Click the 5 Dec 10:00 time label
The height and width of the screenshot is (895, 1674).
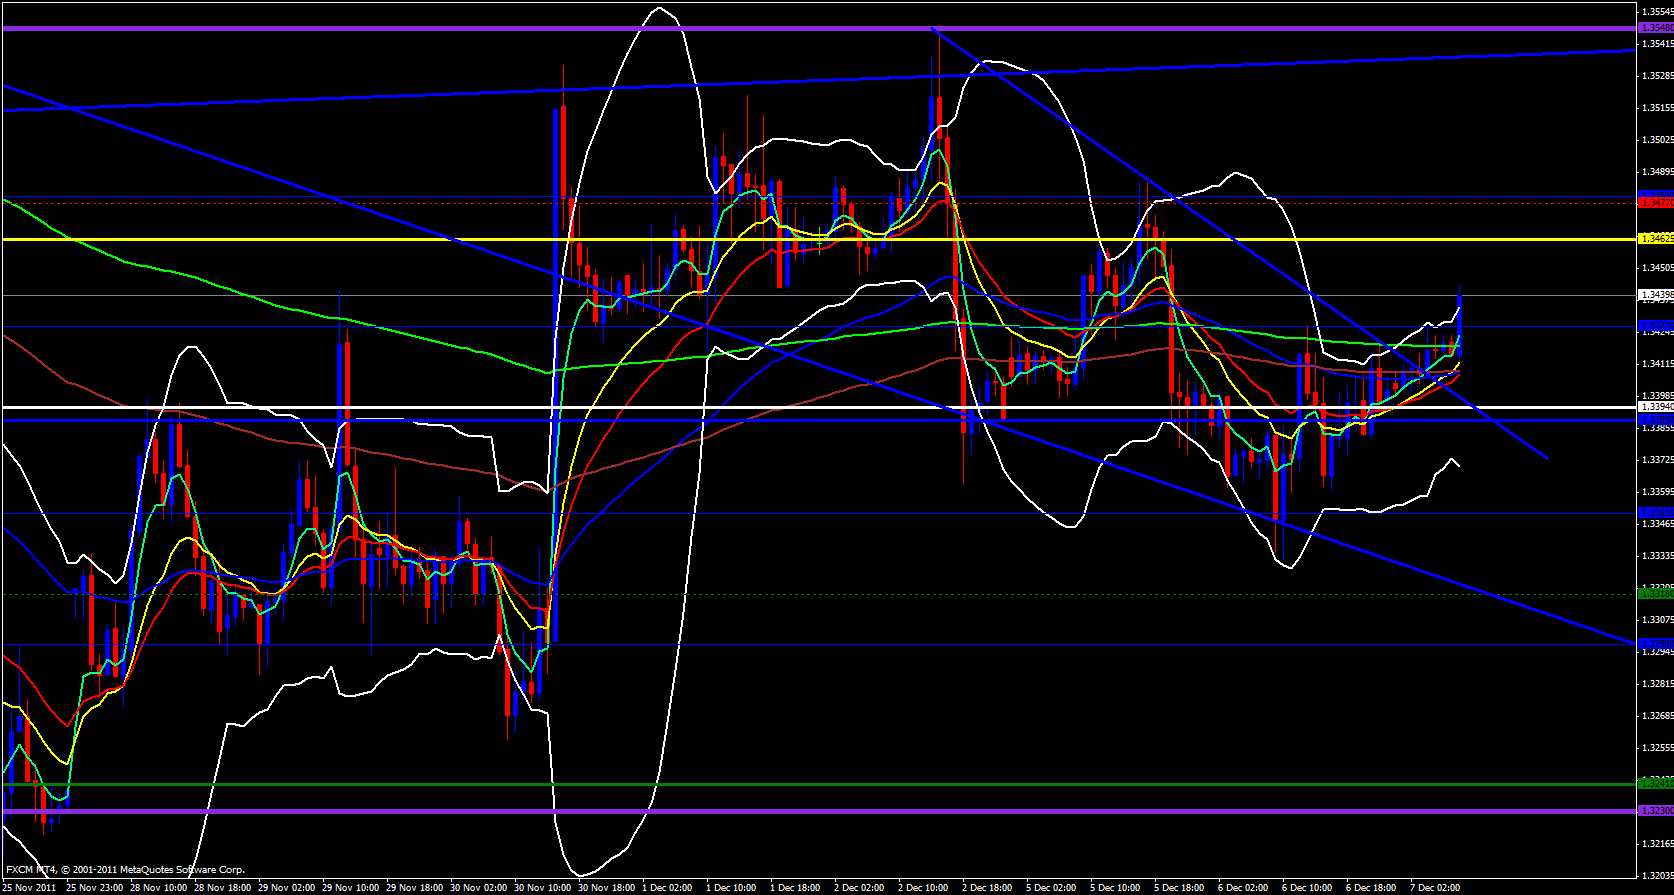1114,888
